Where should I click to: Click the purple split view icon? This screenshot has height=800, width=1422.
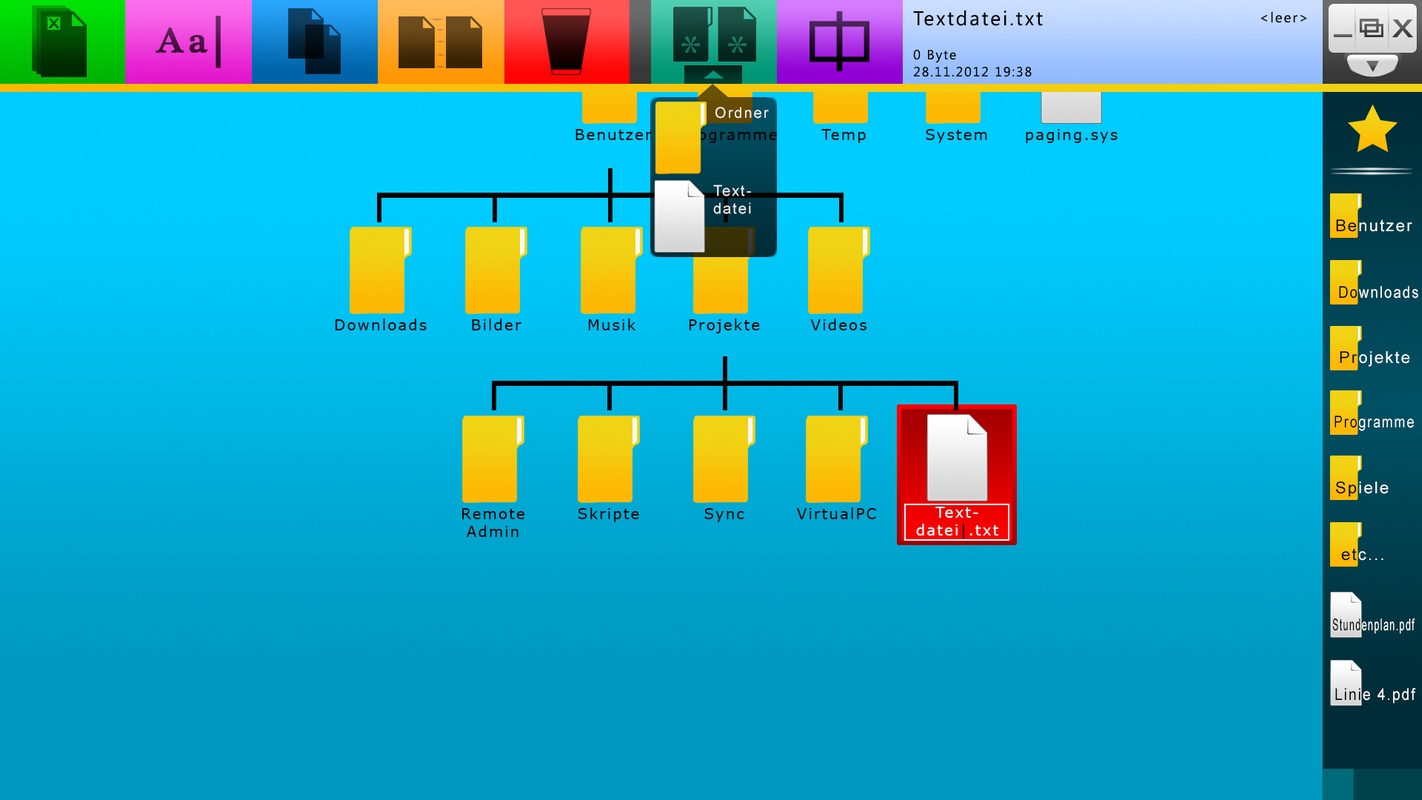point(839,42)
